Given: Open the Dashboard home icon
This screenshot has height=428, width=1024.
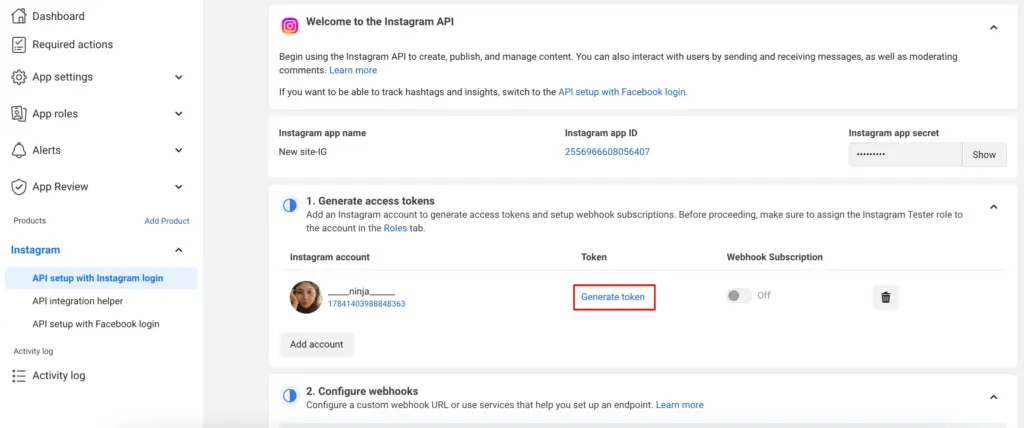Looking at the screenshot, I should [19, 16].
